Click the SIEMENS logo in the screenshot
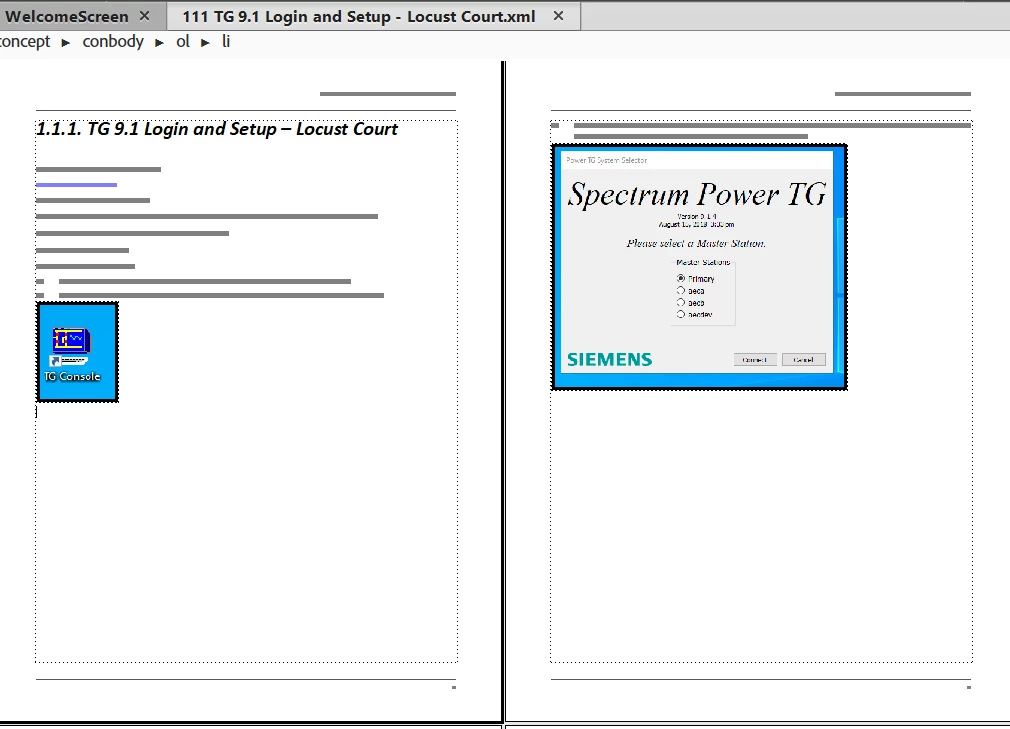The image size is (1010, 729). (609, 359)
